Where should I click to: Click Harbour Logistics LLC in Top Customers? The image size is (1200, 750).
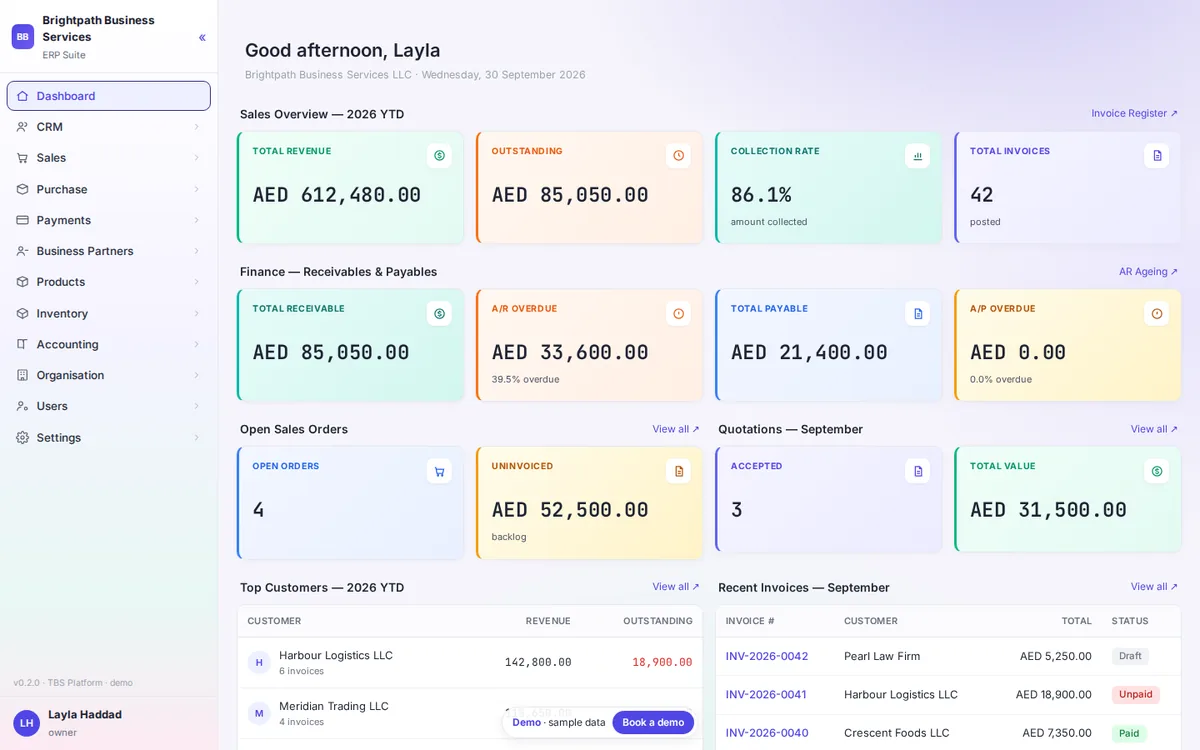coord(336,655)
